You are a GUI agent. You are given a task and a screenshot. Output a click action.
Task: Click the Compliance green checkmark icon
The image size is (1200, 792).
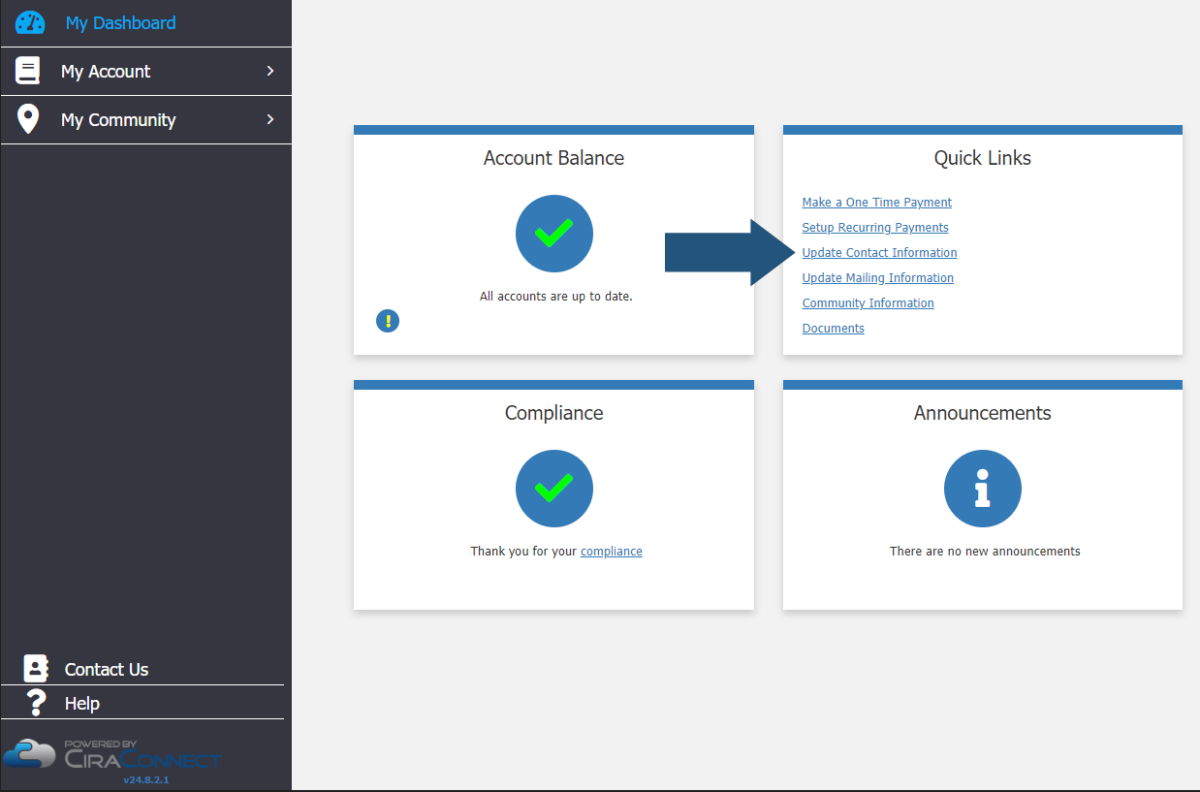coord(554,489)
